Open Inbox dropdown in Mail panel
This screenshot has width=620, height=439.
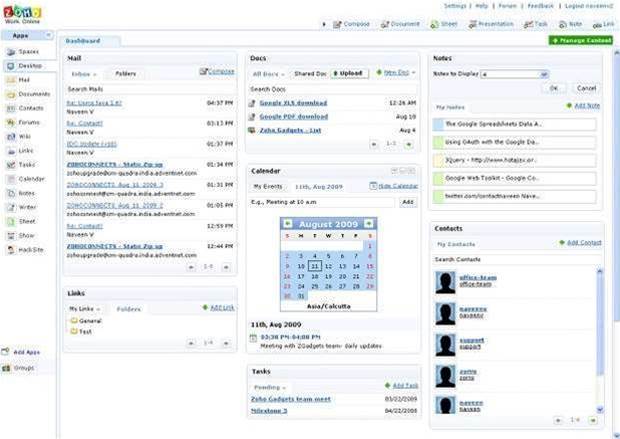point(84,74)
